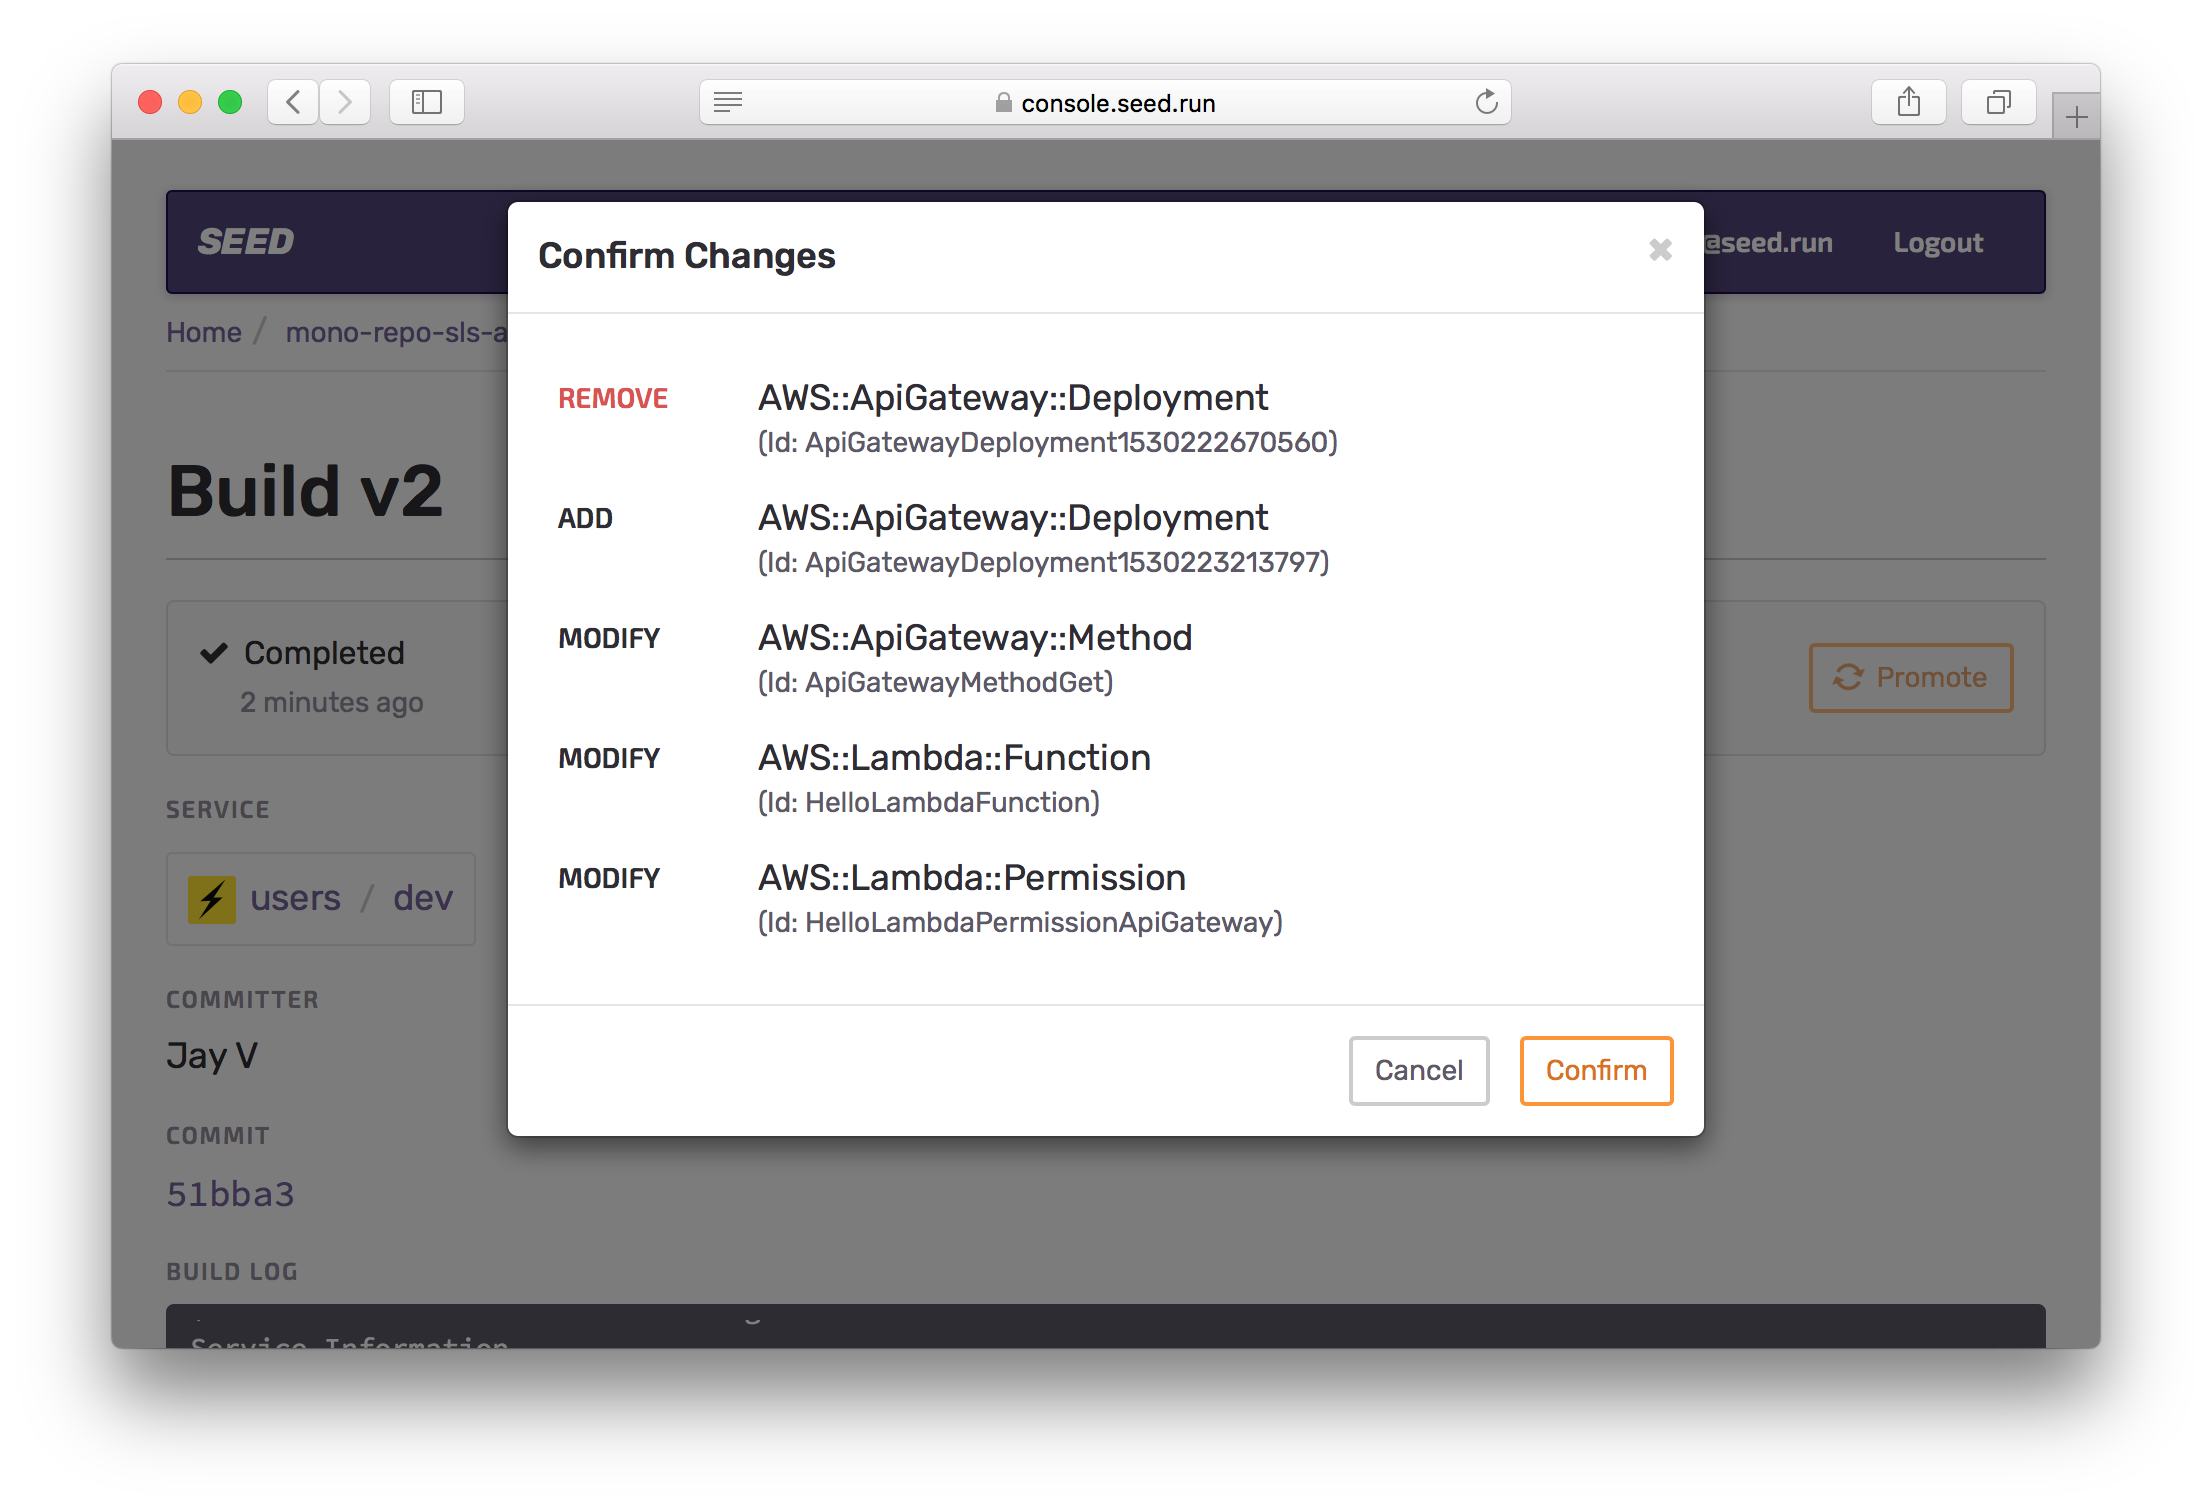Click the console.seed.run address bar
The width and height of the screenshot is (2212, 1508).
coord(1117,103)
